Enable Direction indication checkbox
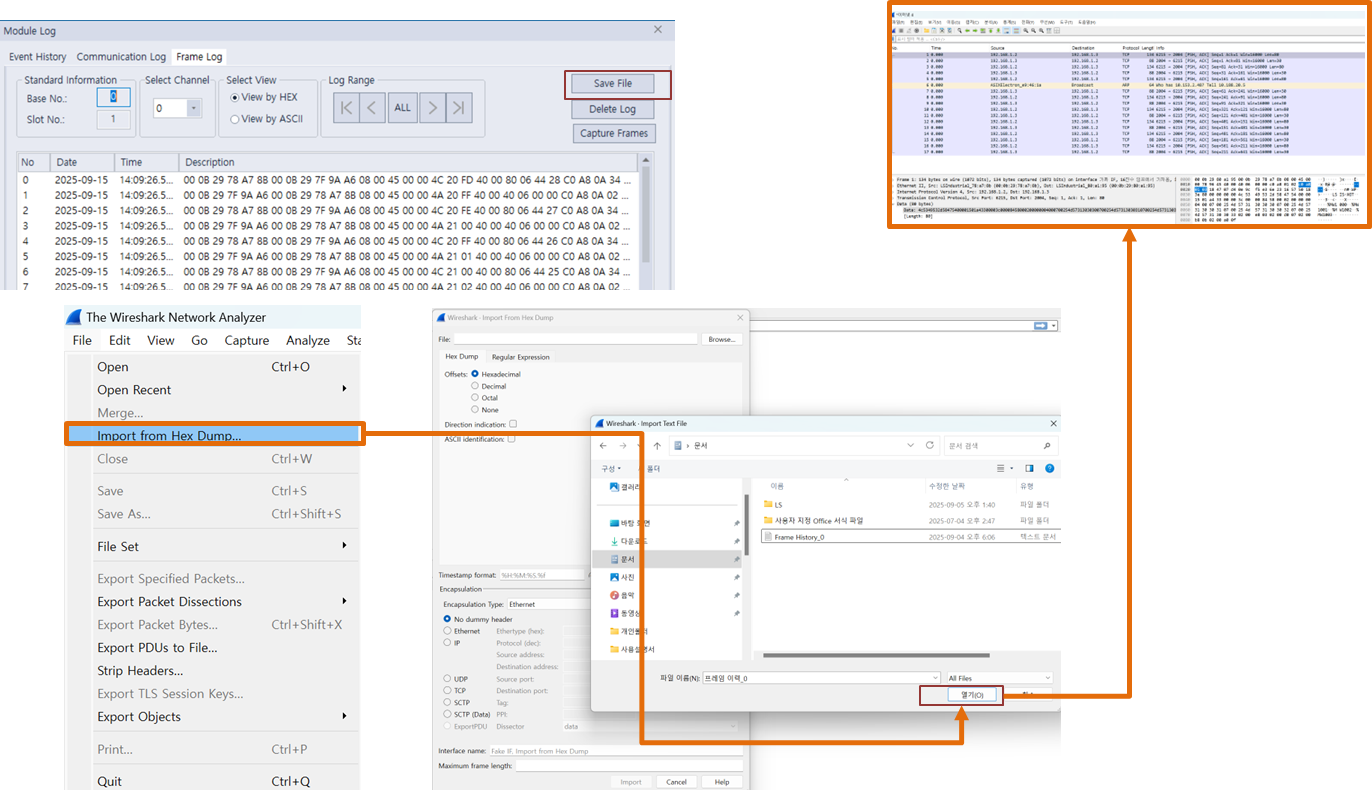The width and height of the screenshot is (1372, 790). [x=513, y=424]
